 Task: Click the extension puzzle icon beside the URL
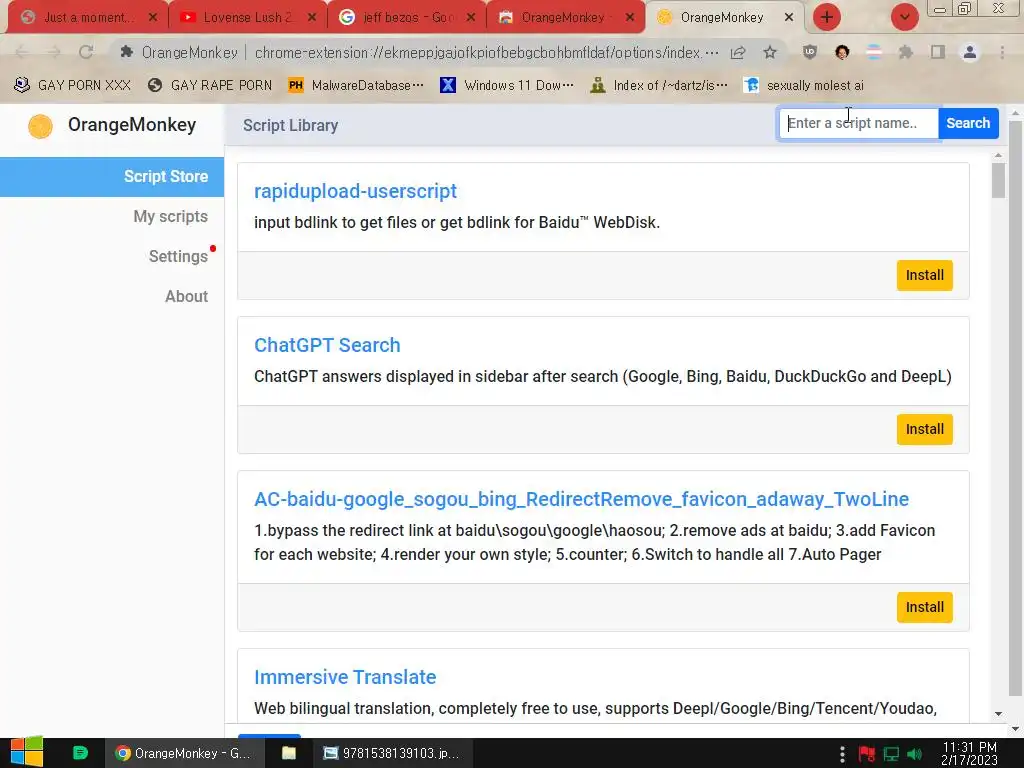click(x=127, y=52)
